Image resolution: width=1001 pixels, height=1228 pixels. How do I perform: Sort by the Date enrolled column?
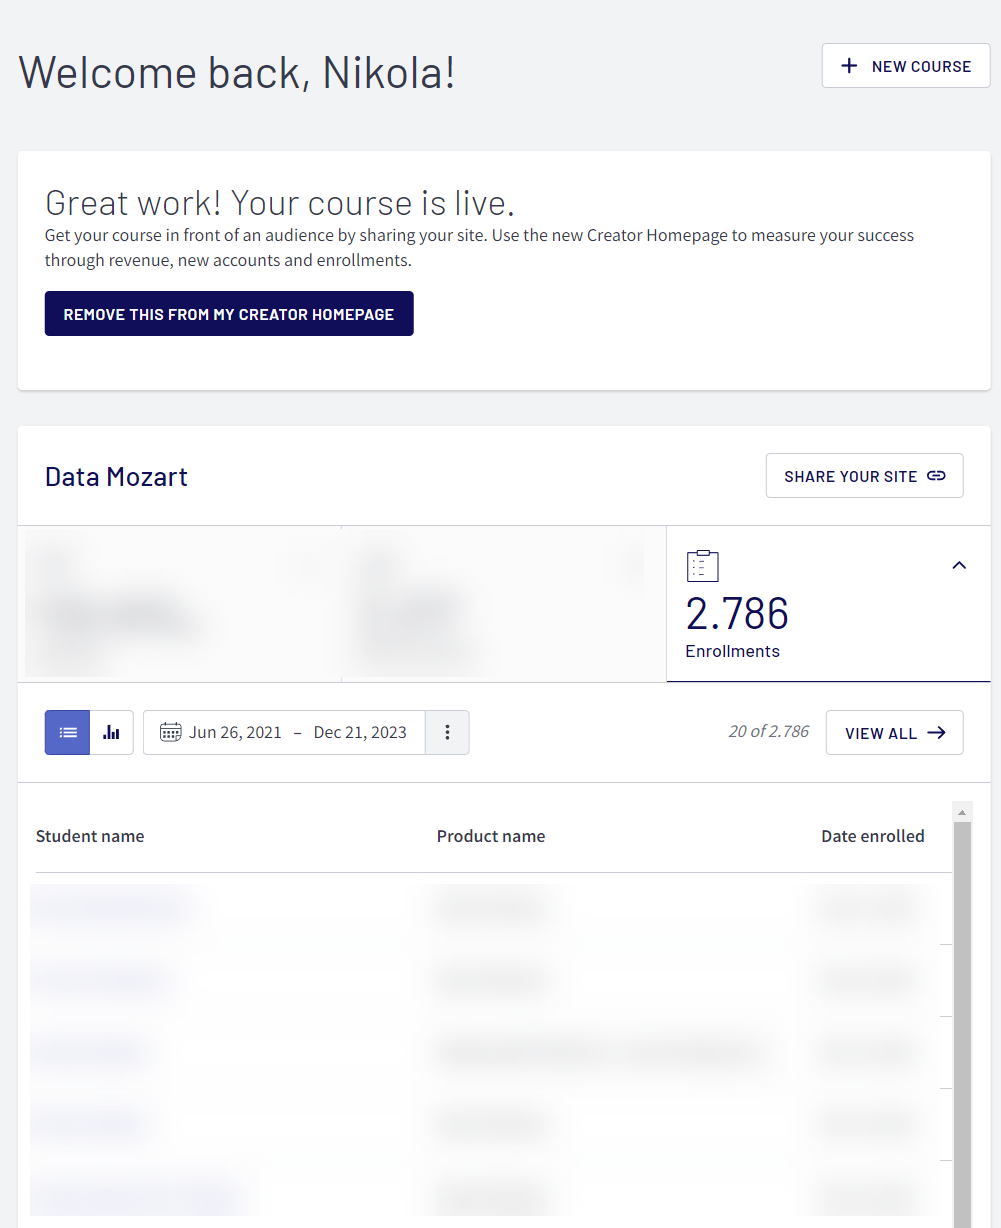tap(872, 835)
